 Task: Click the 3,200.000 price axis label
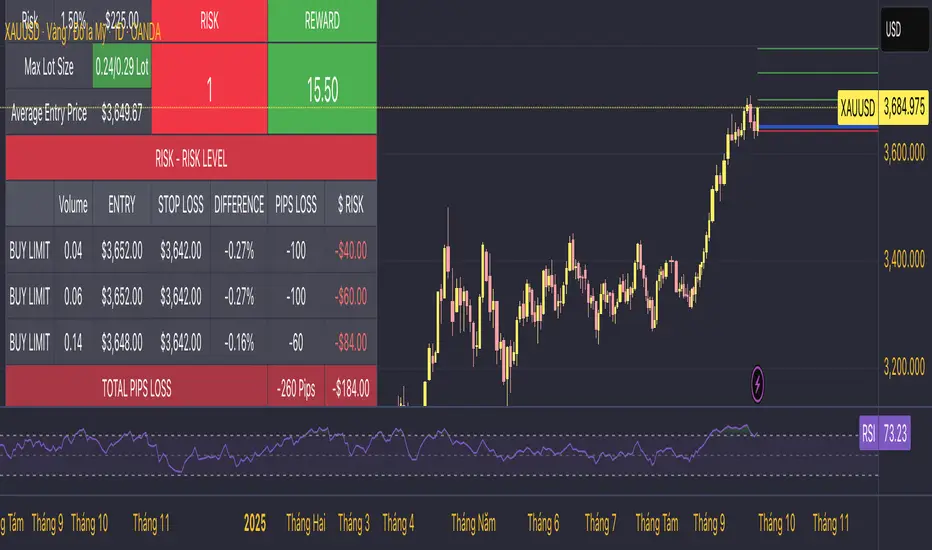904,366
